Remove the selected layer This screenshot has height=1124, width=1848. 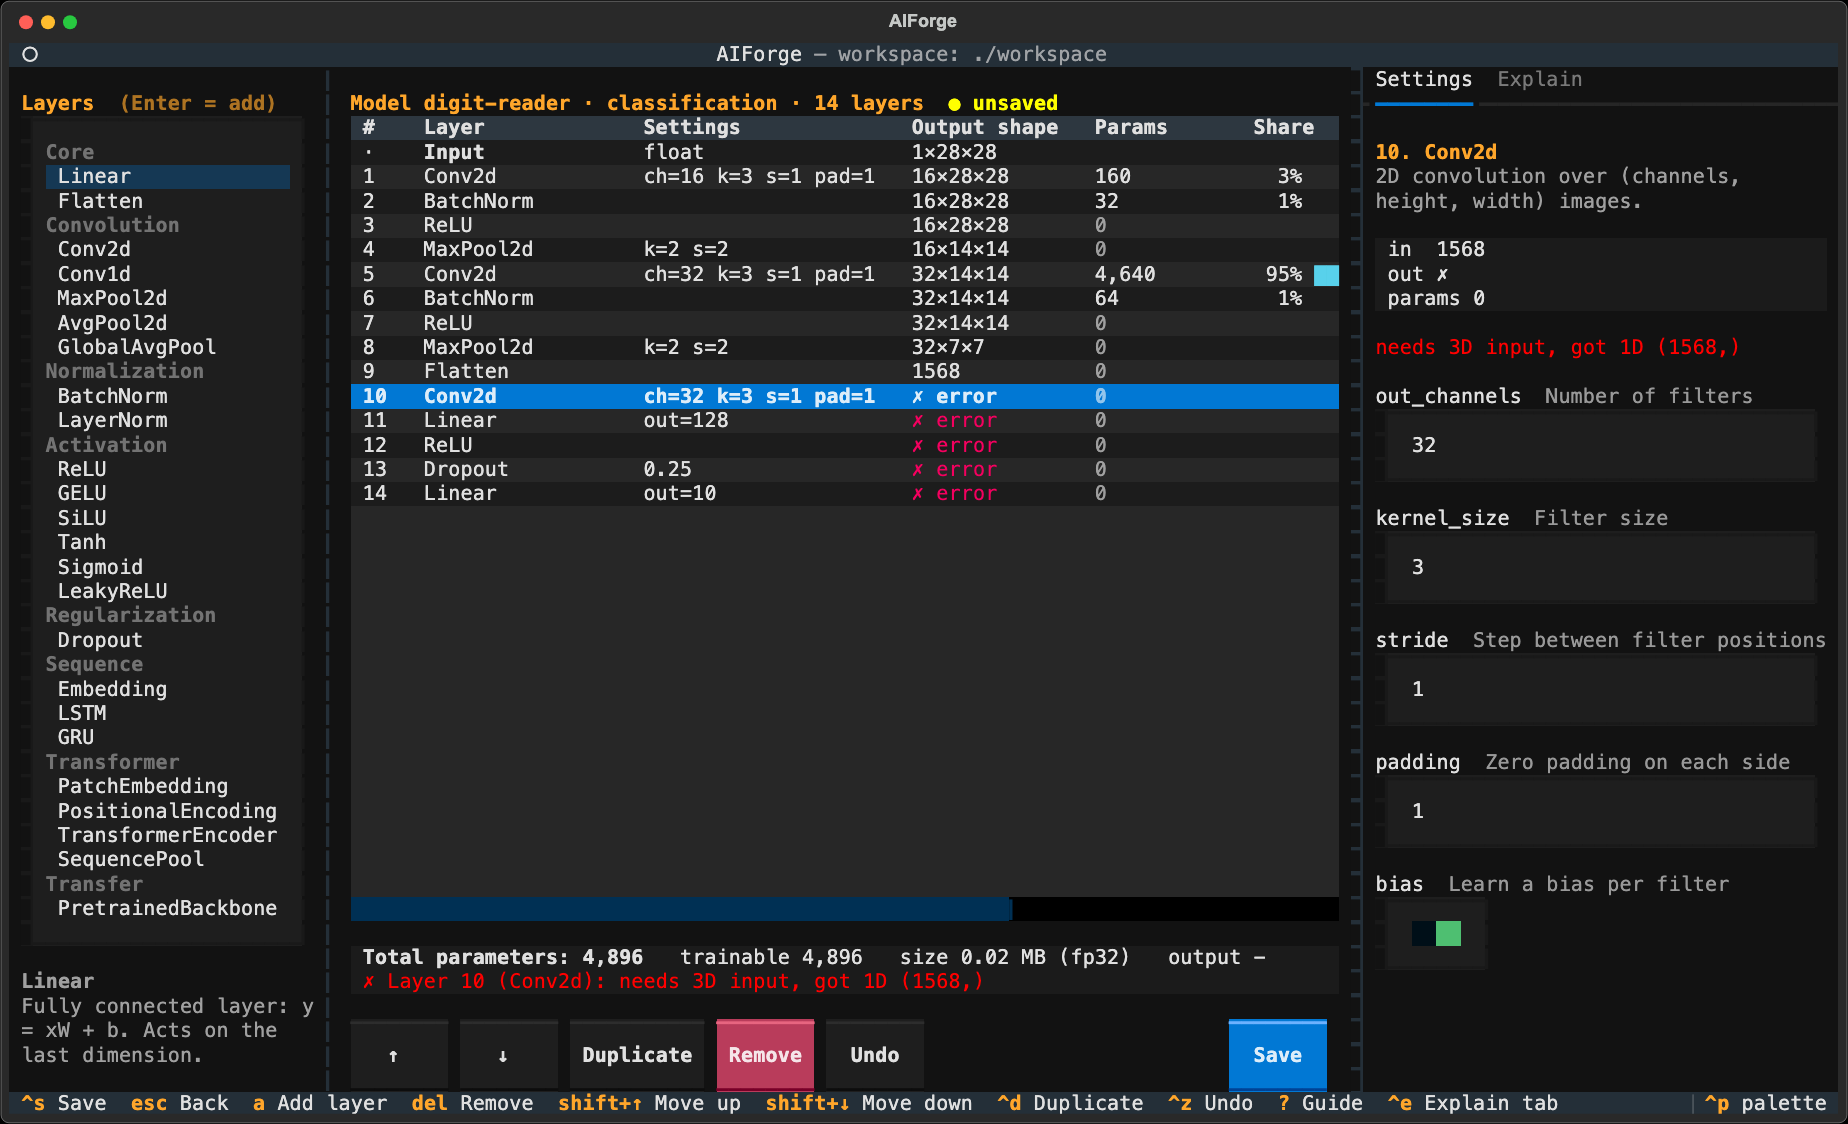tap(765, 1055)
